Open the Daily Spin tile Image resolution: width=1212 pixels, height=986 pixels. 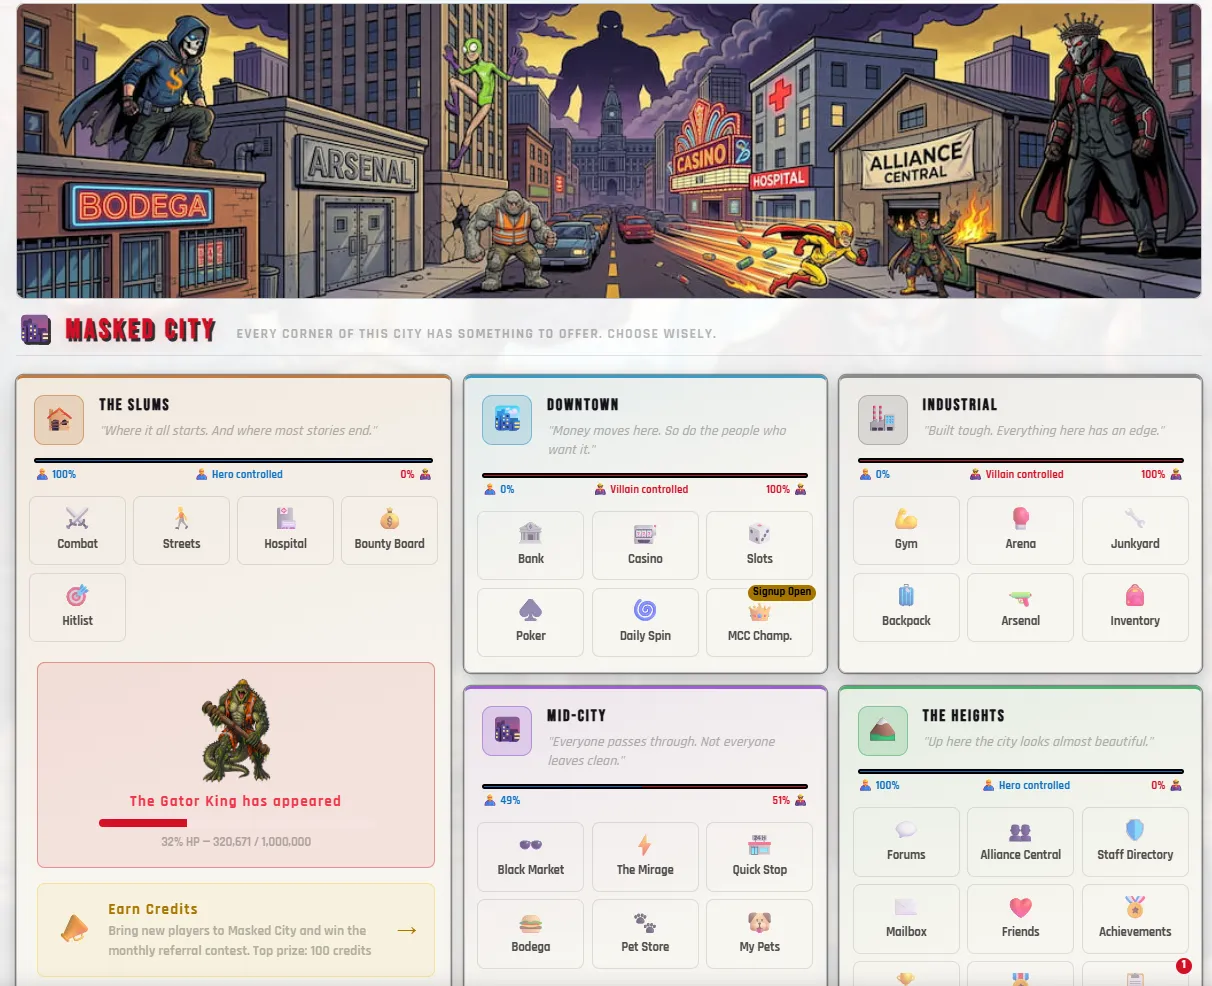tap(645, 622)
